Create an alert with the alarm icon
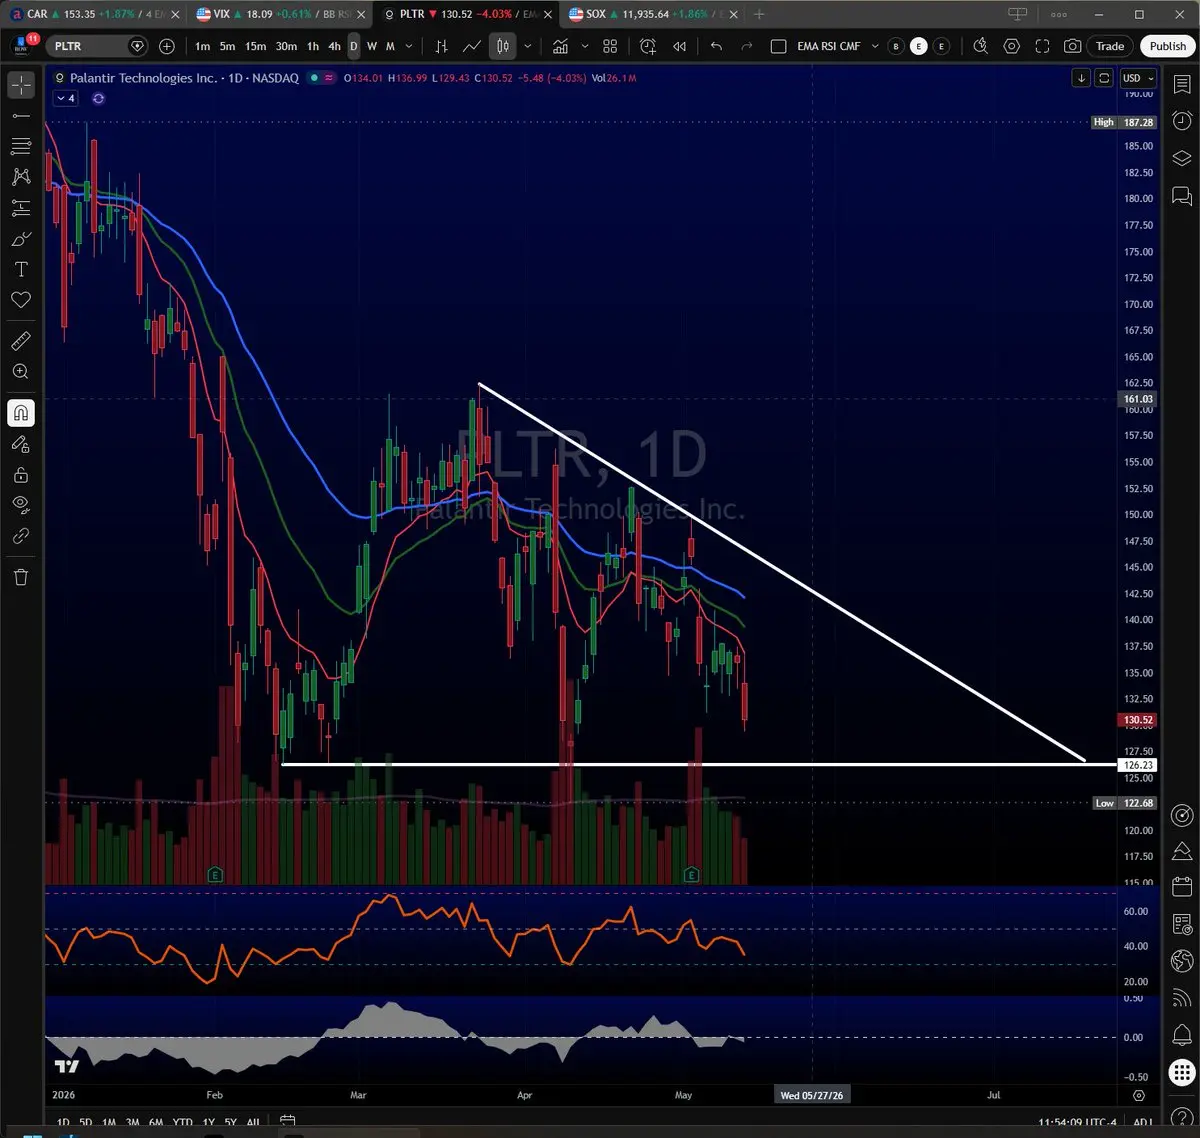 [648, 46]
